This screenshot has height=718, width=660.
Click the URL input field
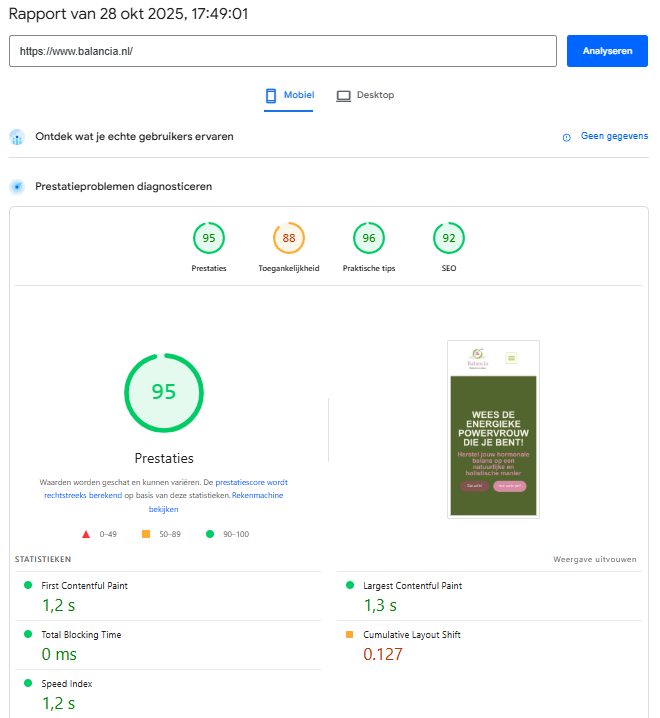pos(282,51)
